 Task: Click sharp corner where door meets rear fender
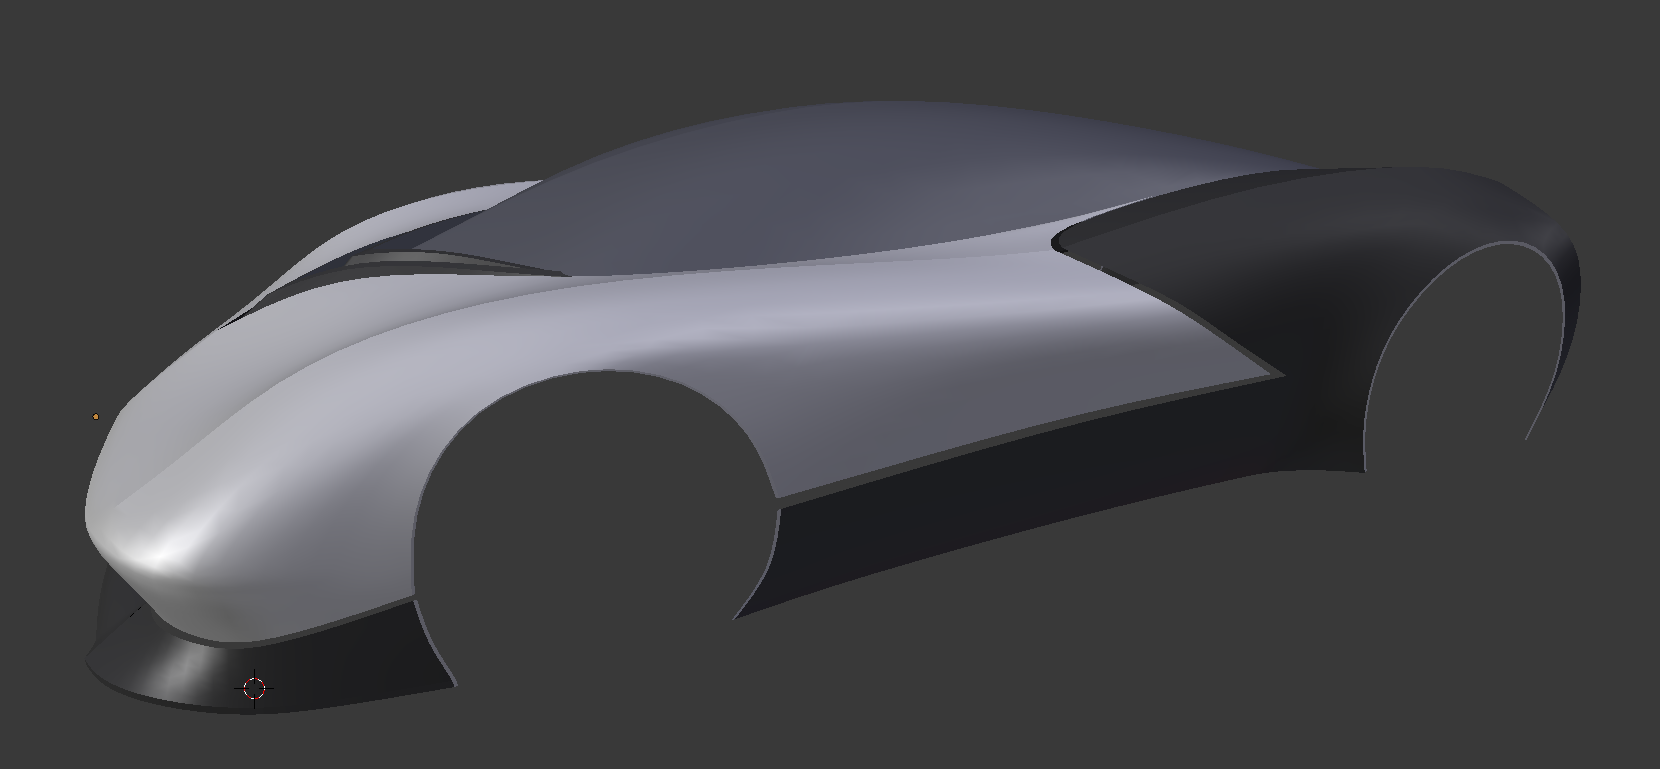pos(1280,376)
